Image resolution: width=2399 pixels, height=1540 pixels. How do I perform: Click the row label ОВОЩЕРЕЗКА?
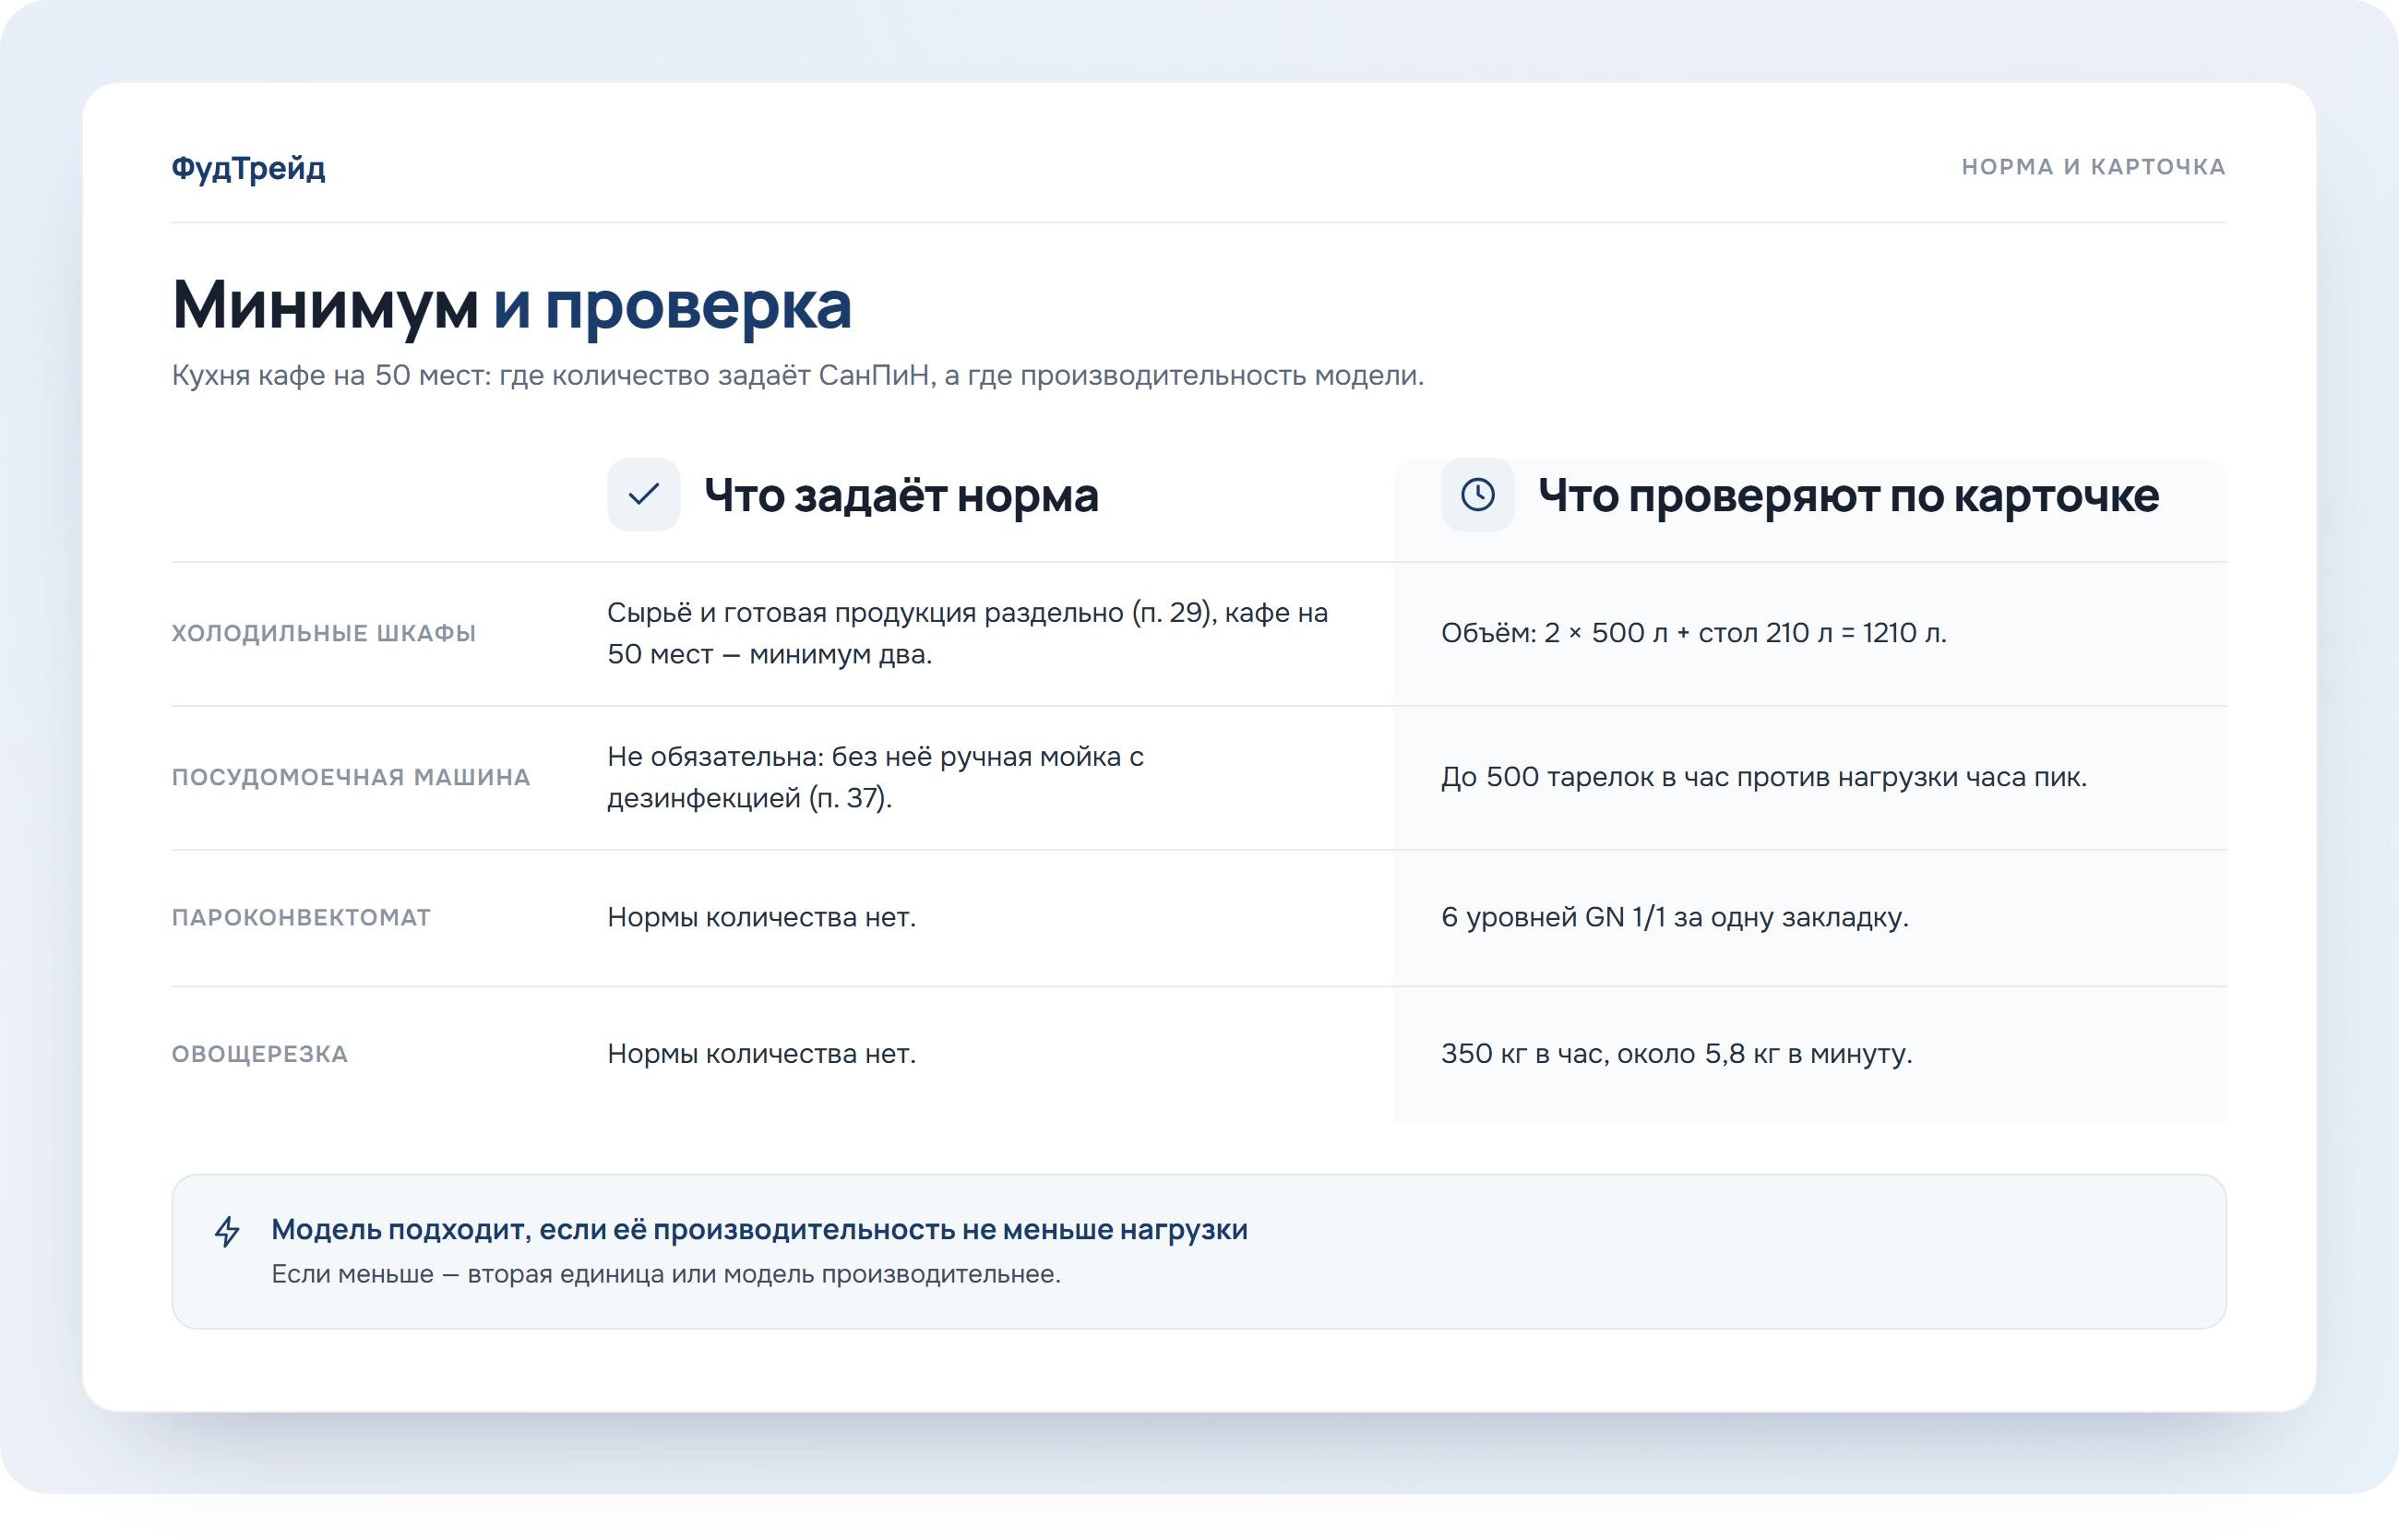tap(259, 1054)
